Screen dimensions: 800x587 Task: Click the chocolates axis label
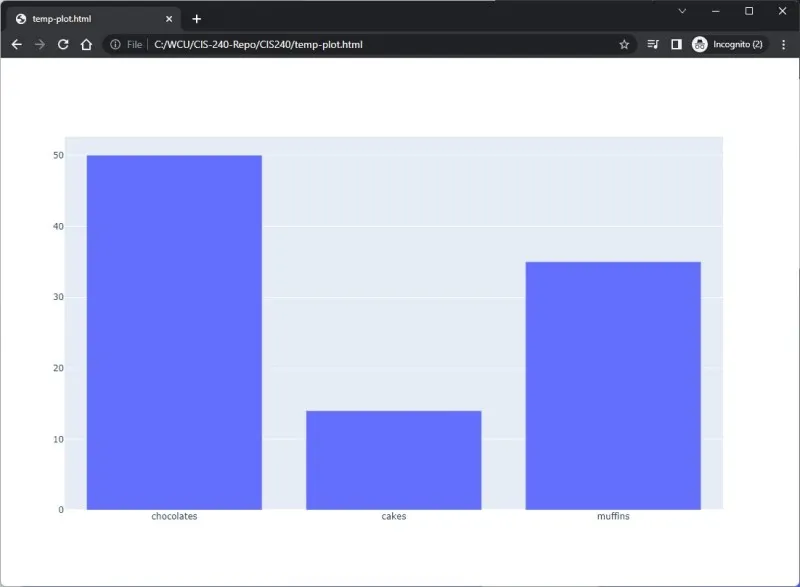click(x=174, y=516)
